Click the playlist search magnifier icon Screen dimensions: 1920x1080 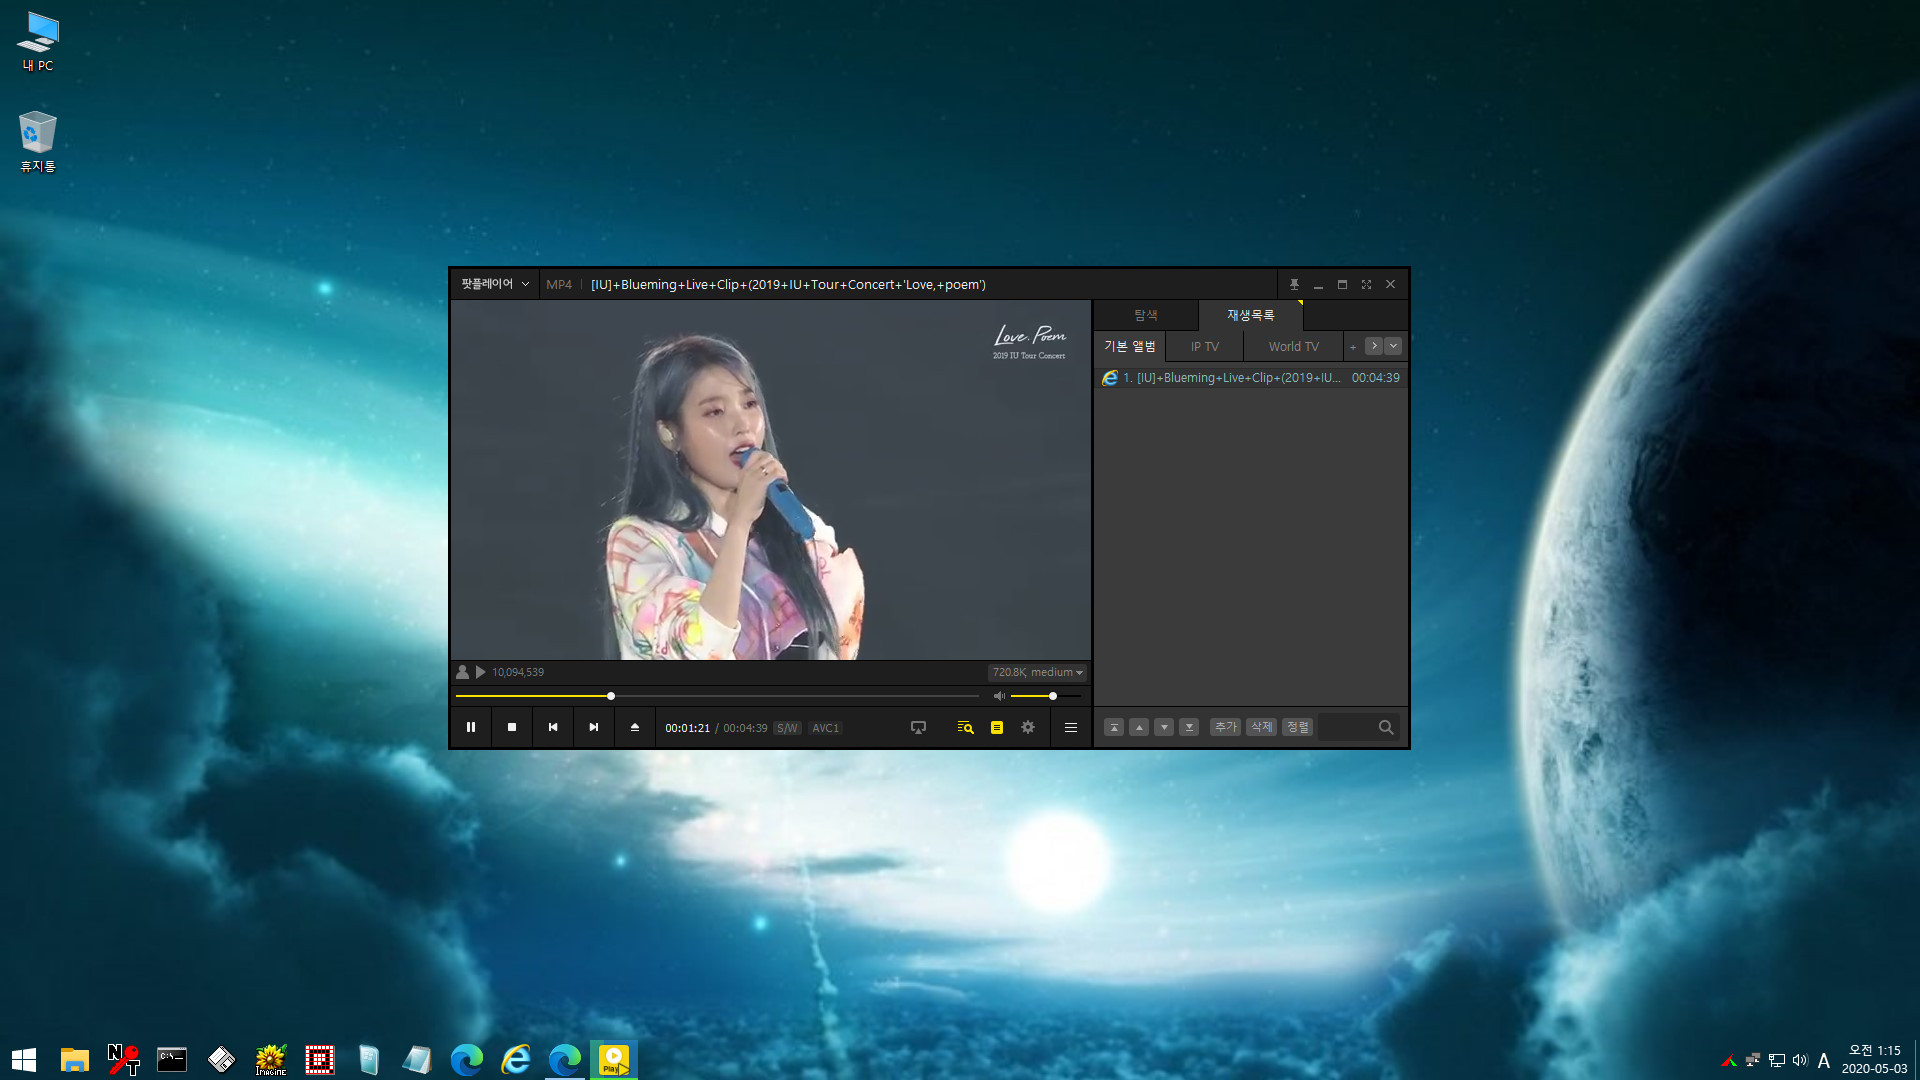tap(1386, 727)
